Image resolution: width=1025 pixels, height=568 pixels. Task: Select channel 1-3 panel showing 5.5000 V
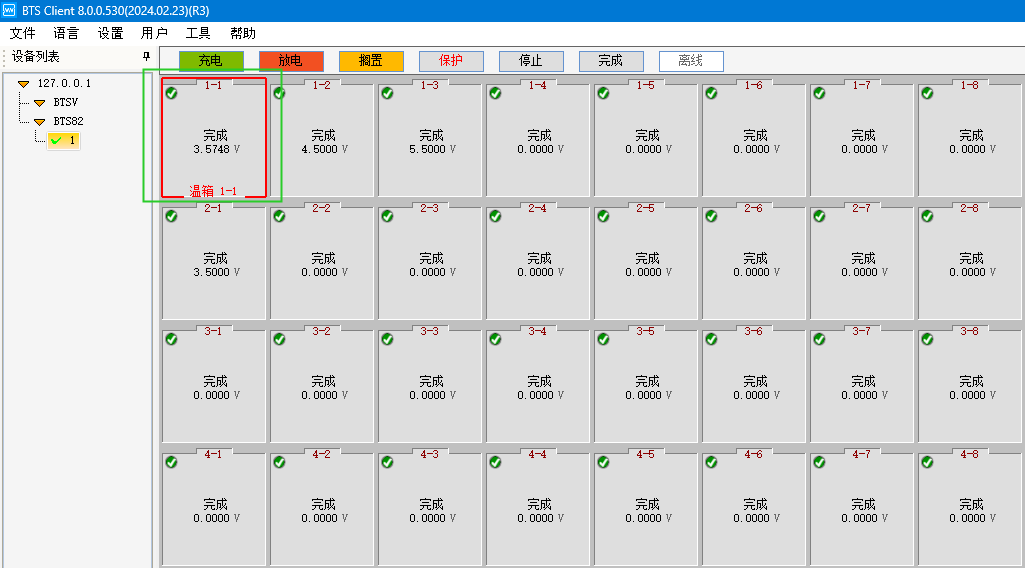pyautogui.click(x=430, y=139)
